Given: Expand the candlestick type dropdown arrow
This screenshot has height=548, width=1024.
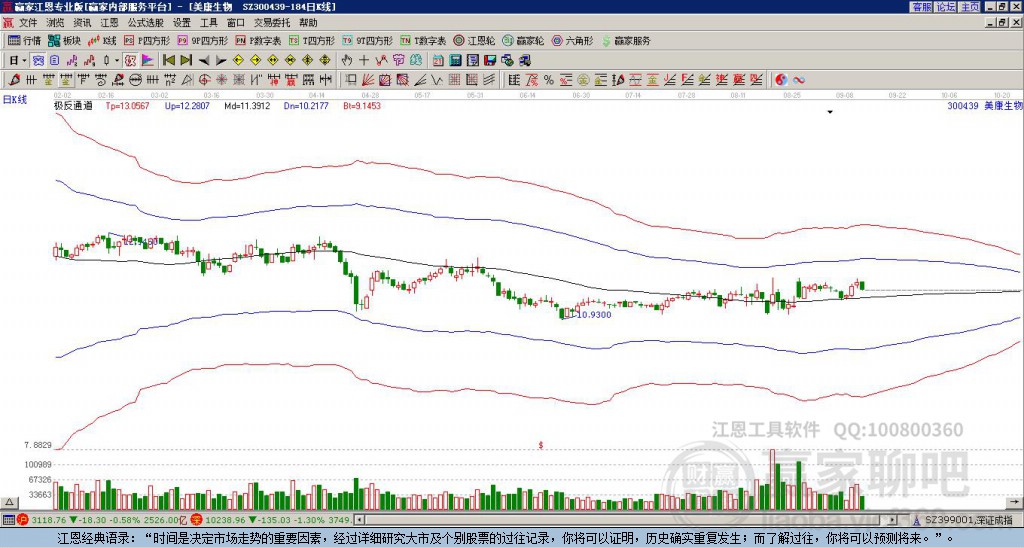Looking at the screenshot, I should [x=118, y=60].
